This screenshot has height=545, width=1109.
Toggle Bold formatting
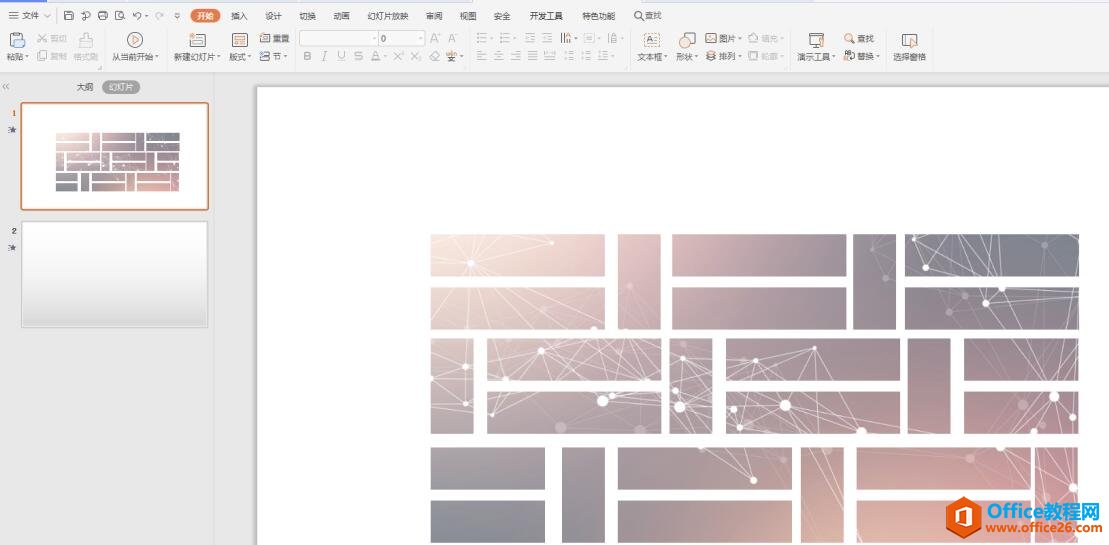coord(307,56)
